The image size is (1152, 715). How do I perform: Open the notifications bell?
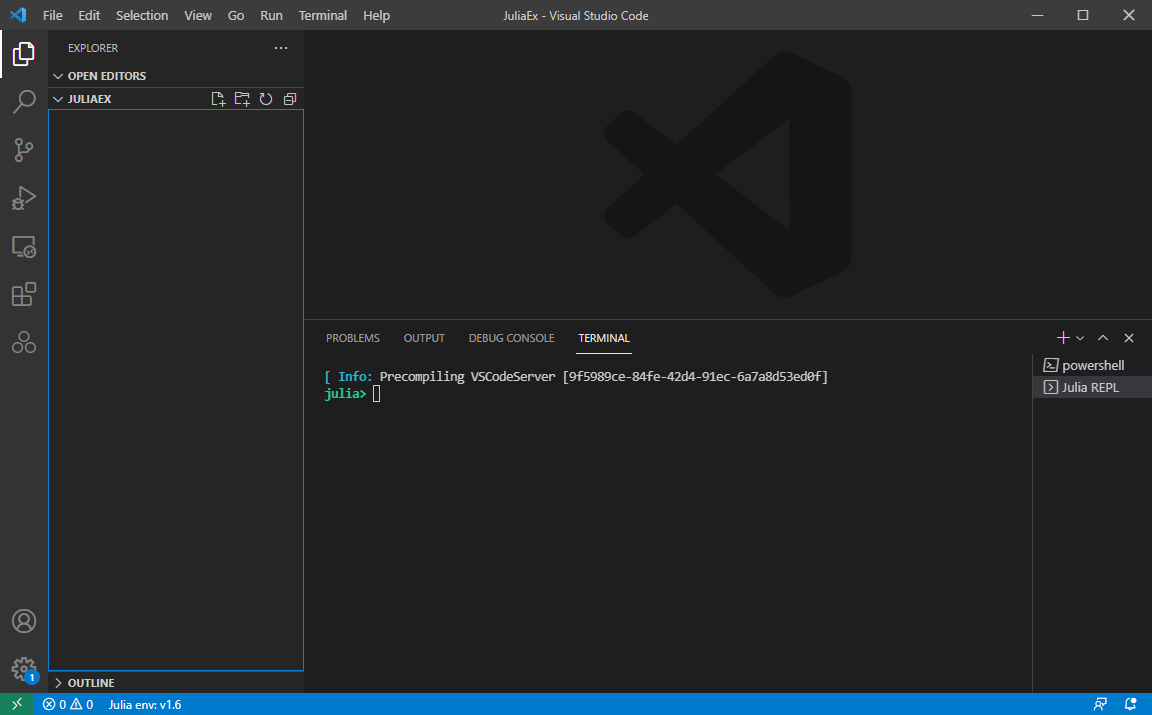tap(1131, 704)
